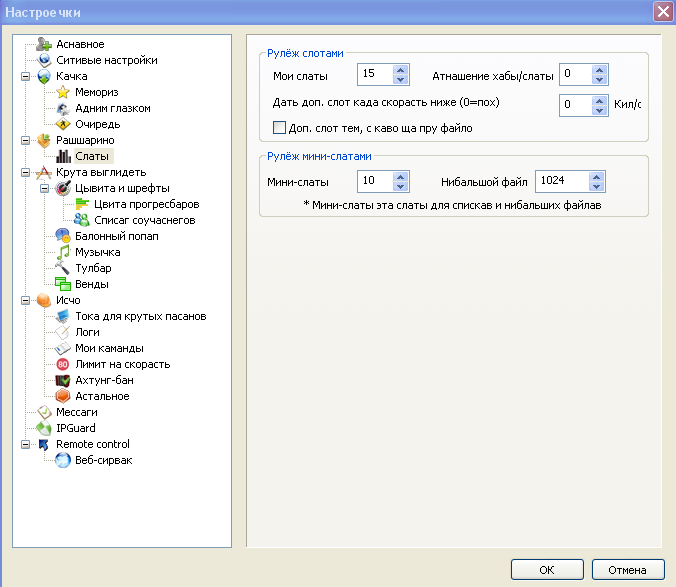Click the IPGuard shield icon

coord(43,428)
